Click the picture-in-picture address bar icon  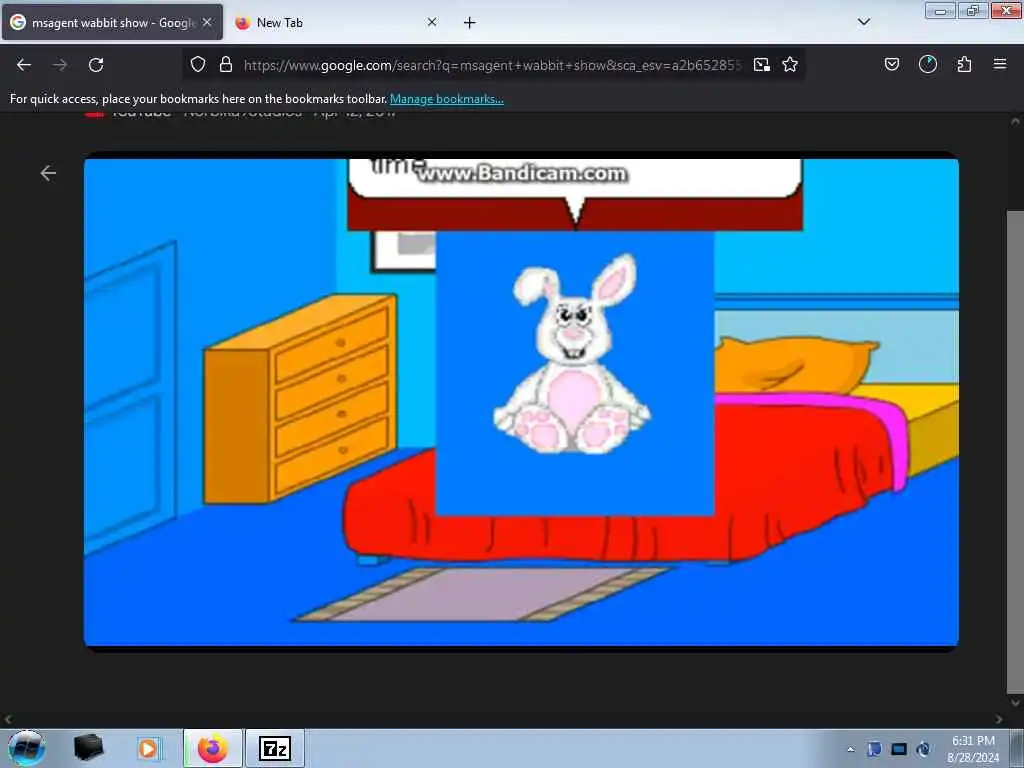[x=761, y=64]
